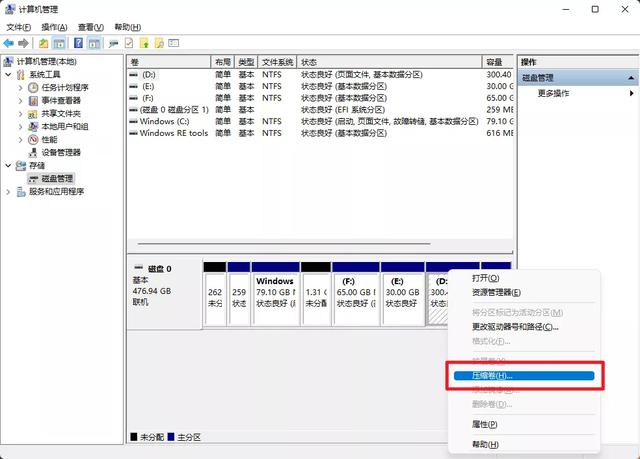The height and width of the screenshot is (459, 640).
Task: Select the (F:) volume row in list
Action: point(320,98)
